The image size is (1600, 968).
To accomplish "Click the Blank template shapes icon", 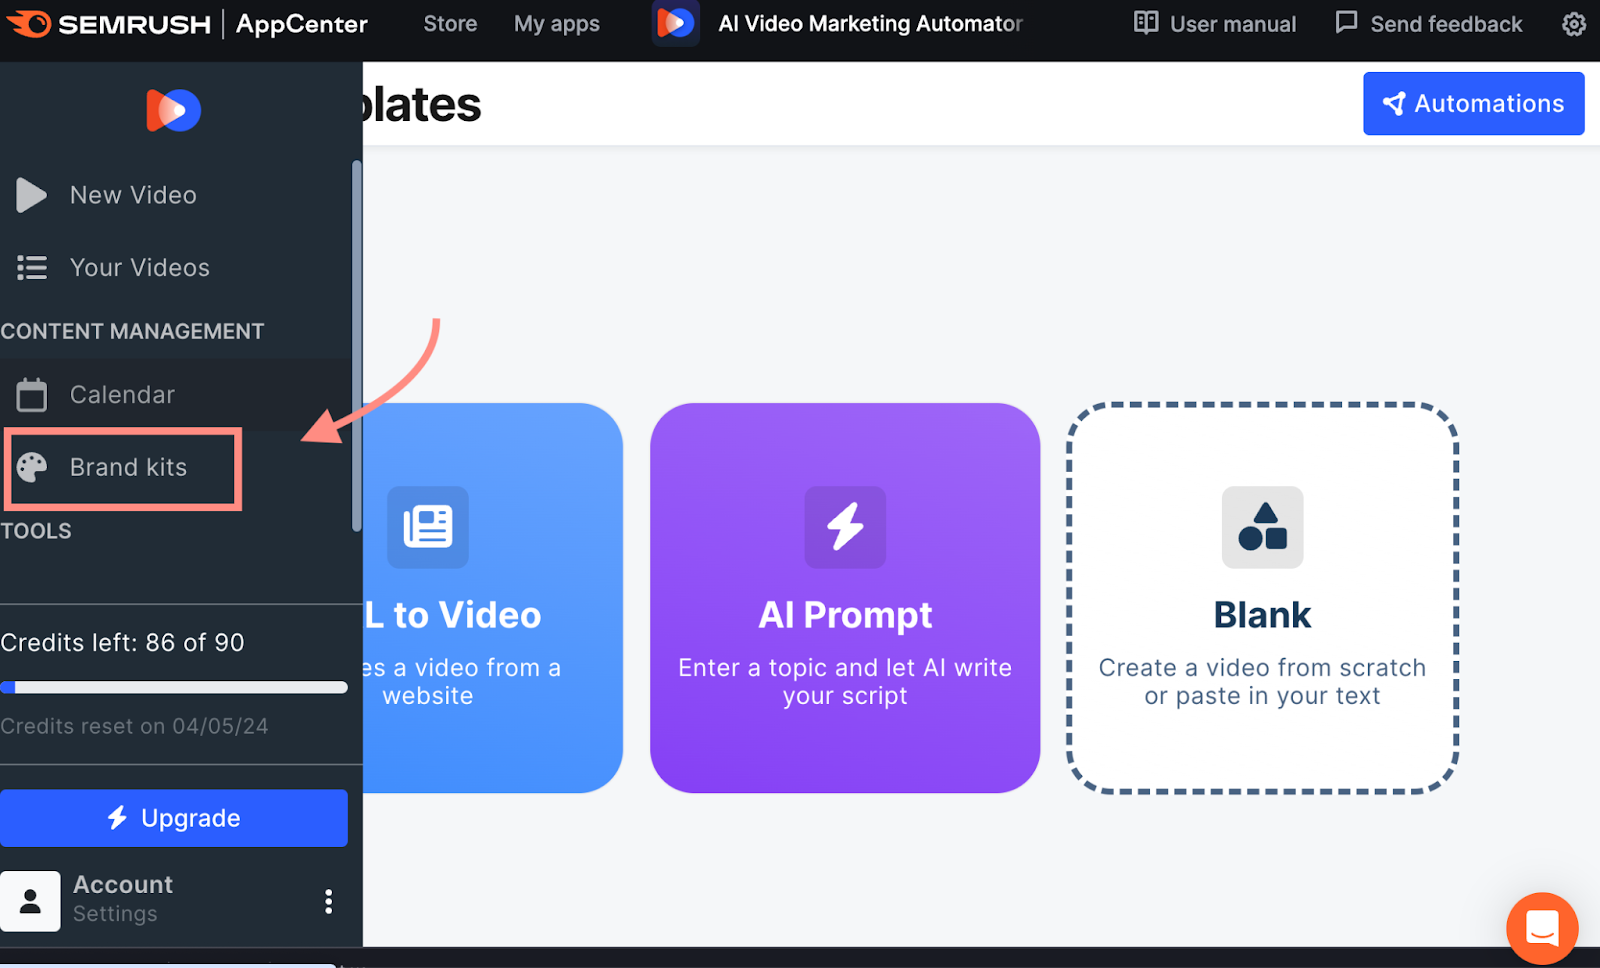I will (1262, 527).
